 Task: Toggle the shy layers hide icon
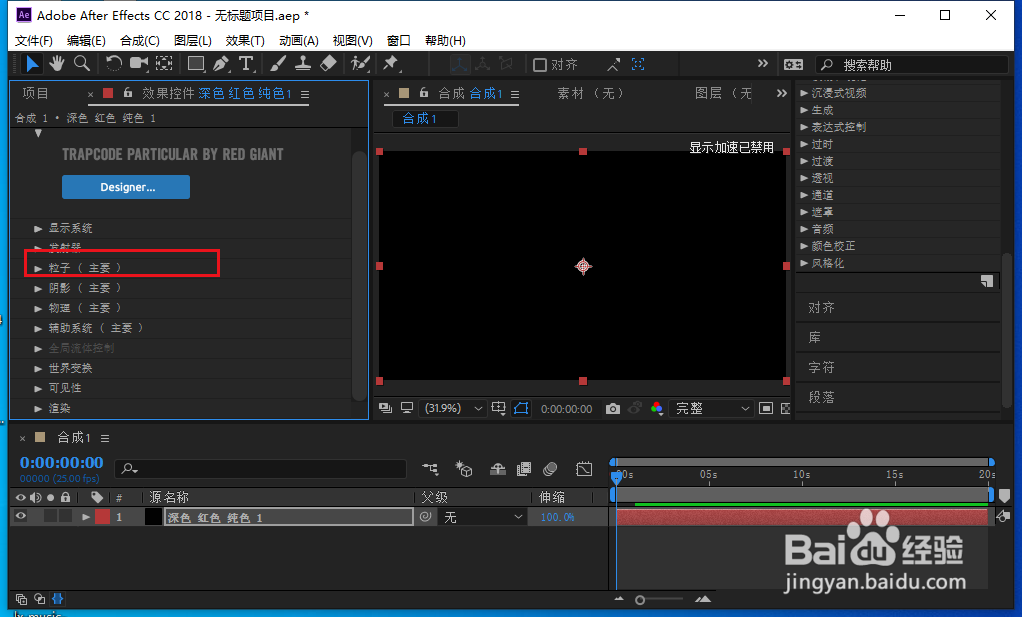pos(497,469)
